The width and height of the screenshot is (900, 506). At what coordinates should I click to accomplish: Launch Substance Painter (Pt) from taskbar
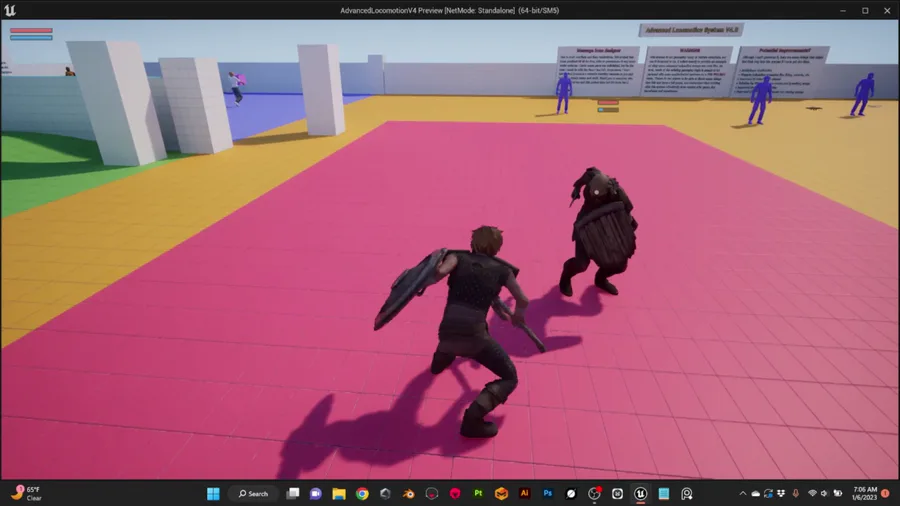pyautogui.click(x=478, y=493)
